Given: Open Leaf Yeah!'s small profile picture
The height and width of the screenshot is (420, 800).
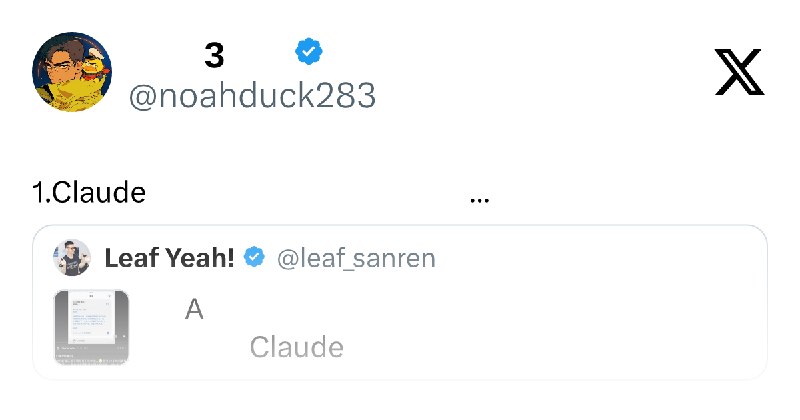Looking at the screenshot, I should pos(72,258).
